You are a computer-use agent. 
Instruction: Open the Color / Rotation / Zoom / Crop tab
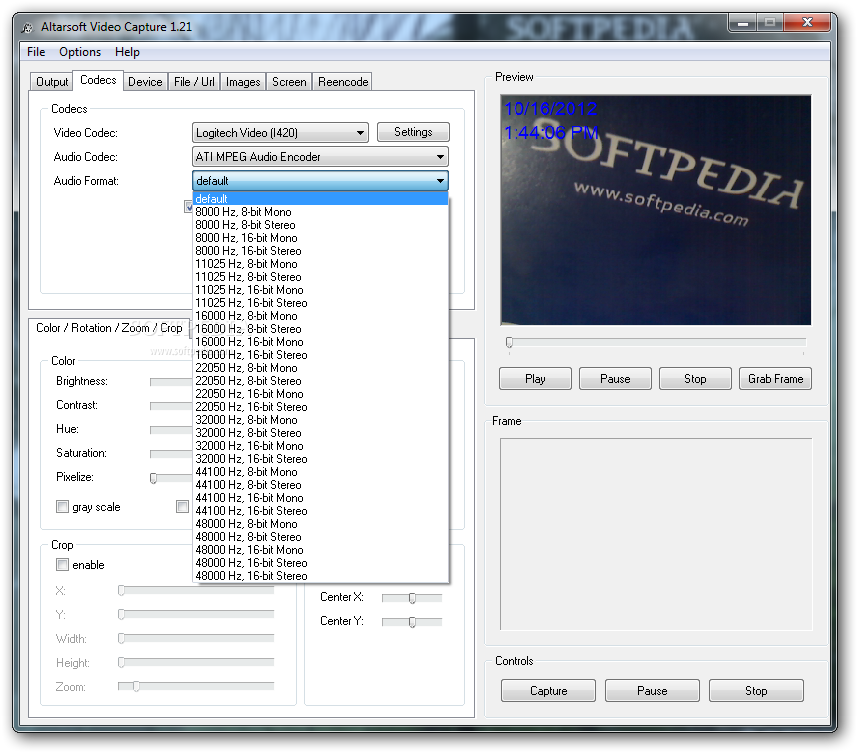(109, 328)
